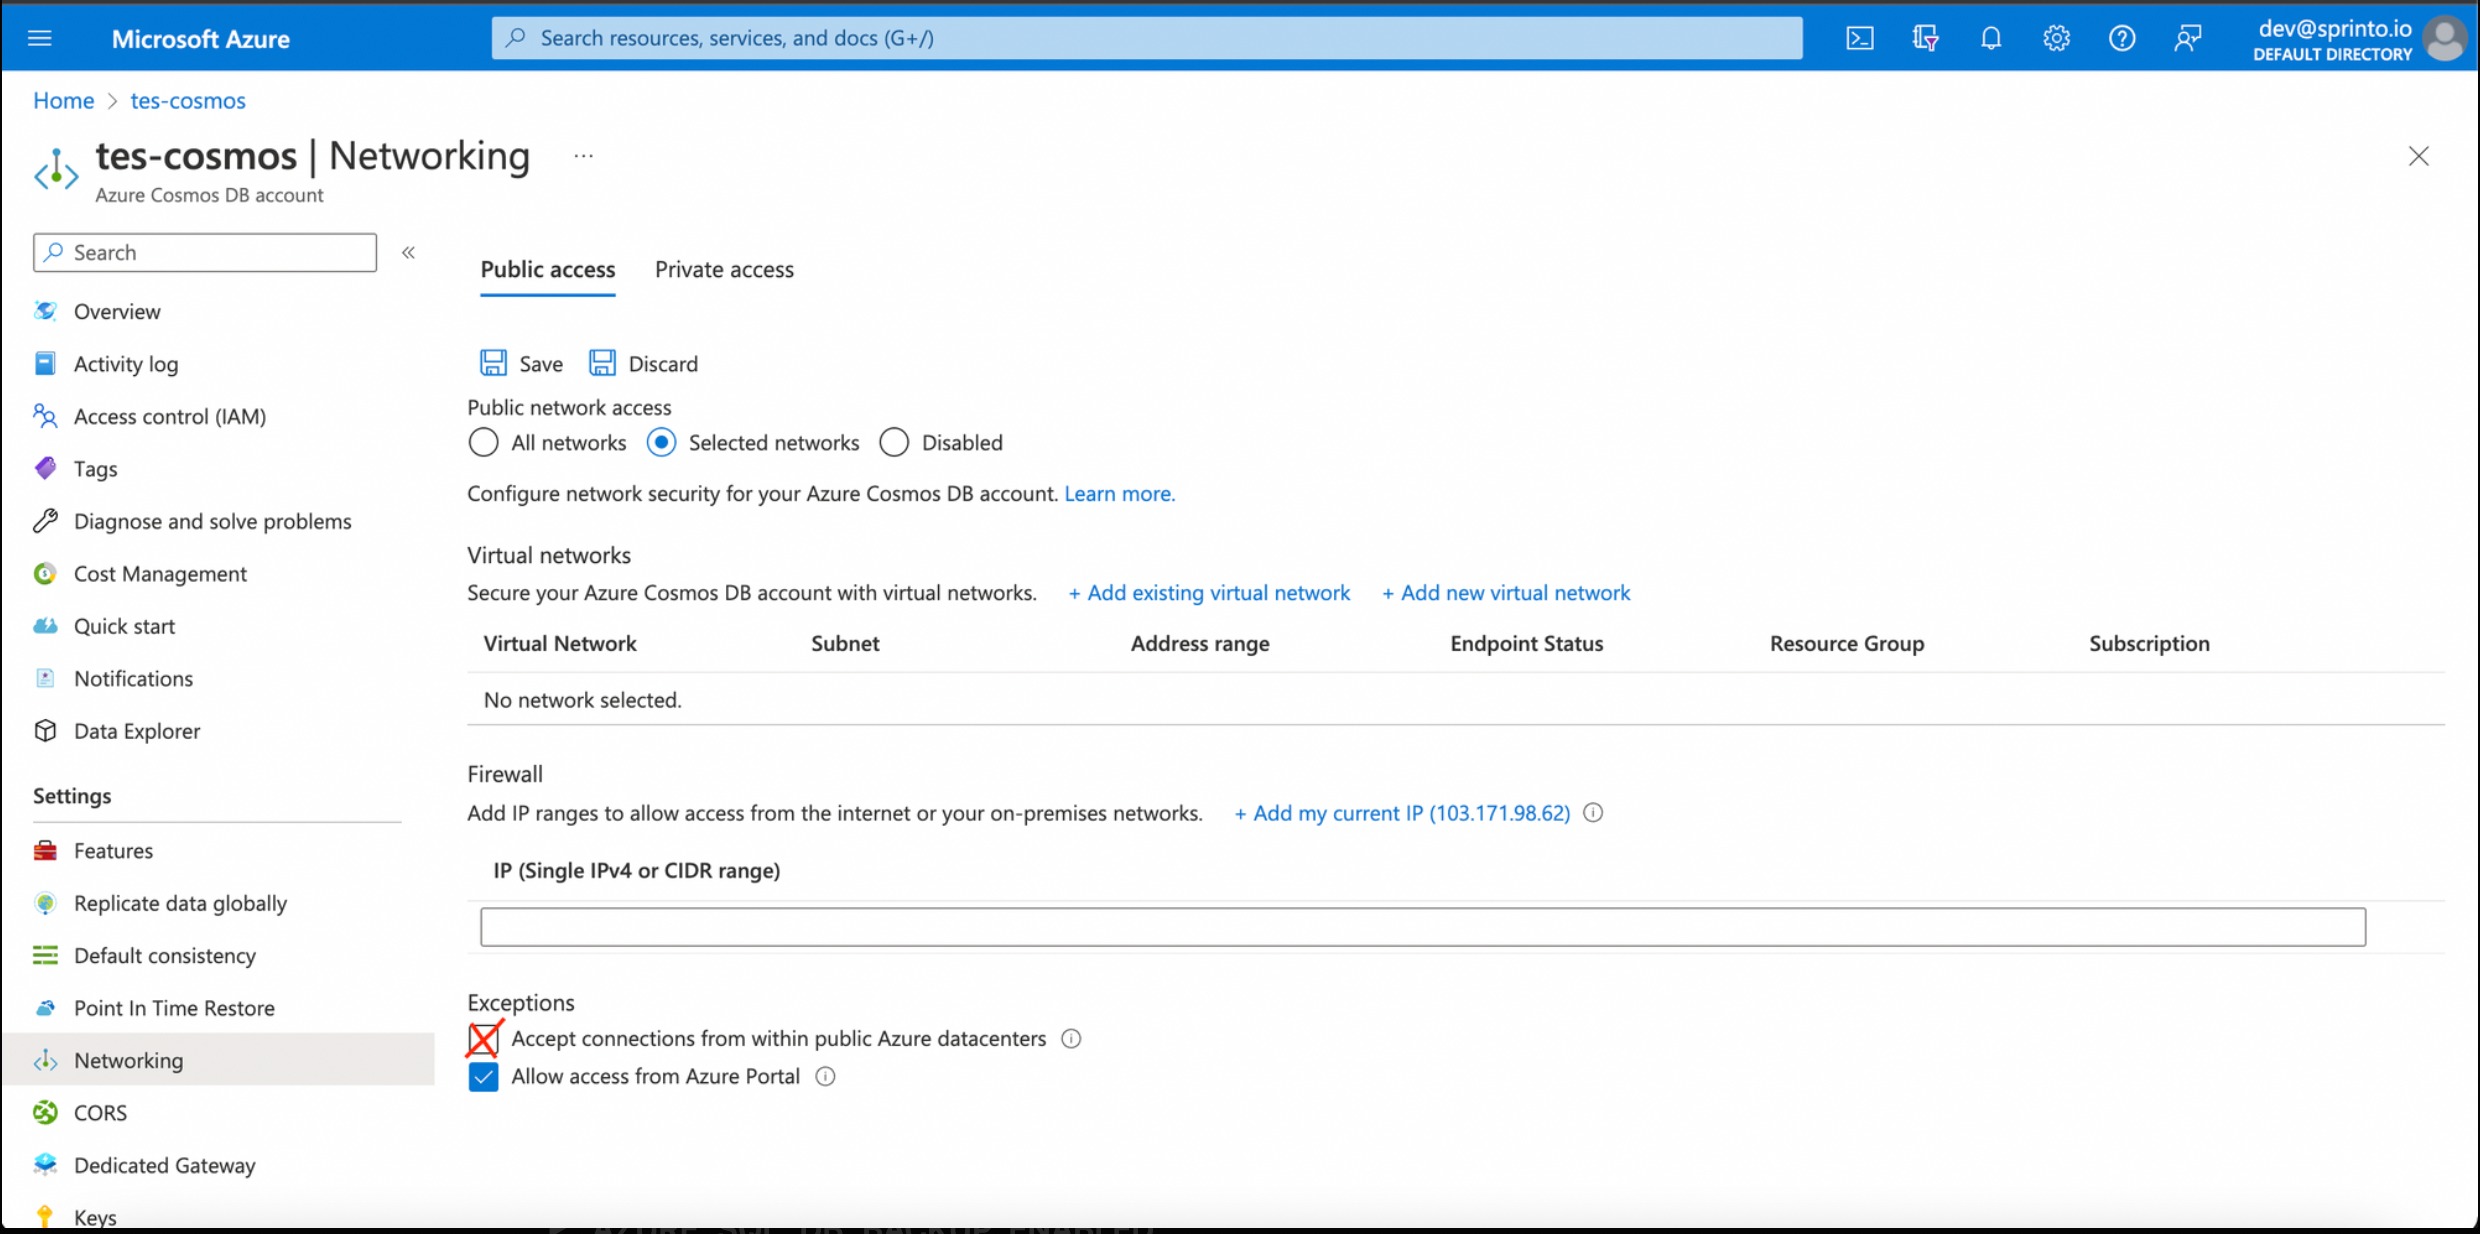Open the Cloud Shell icon in header

coord(1859,38)
